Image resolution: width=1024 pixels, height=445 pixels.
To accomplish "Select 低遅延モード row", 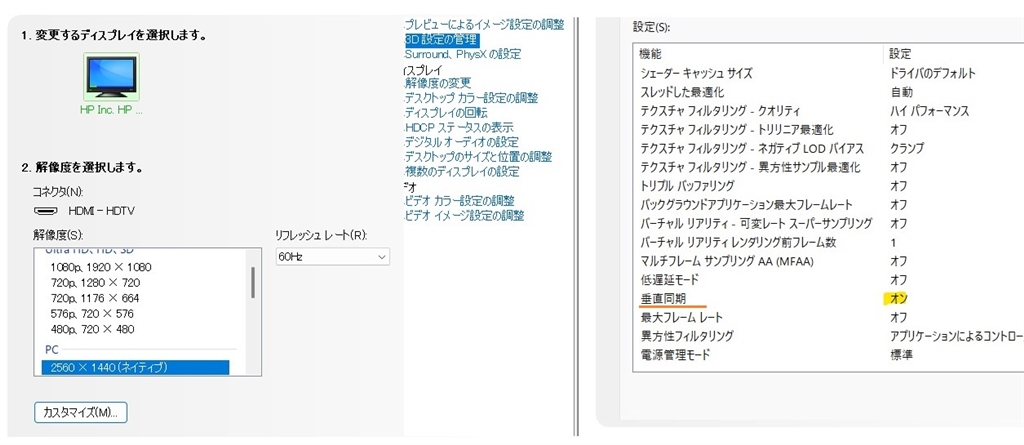I will pyautogui.click(x=829, y=280).
